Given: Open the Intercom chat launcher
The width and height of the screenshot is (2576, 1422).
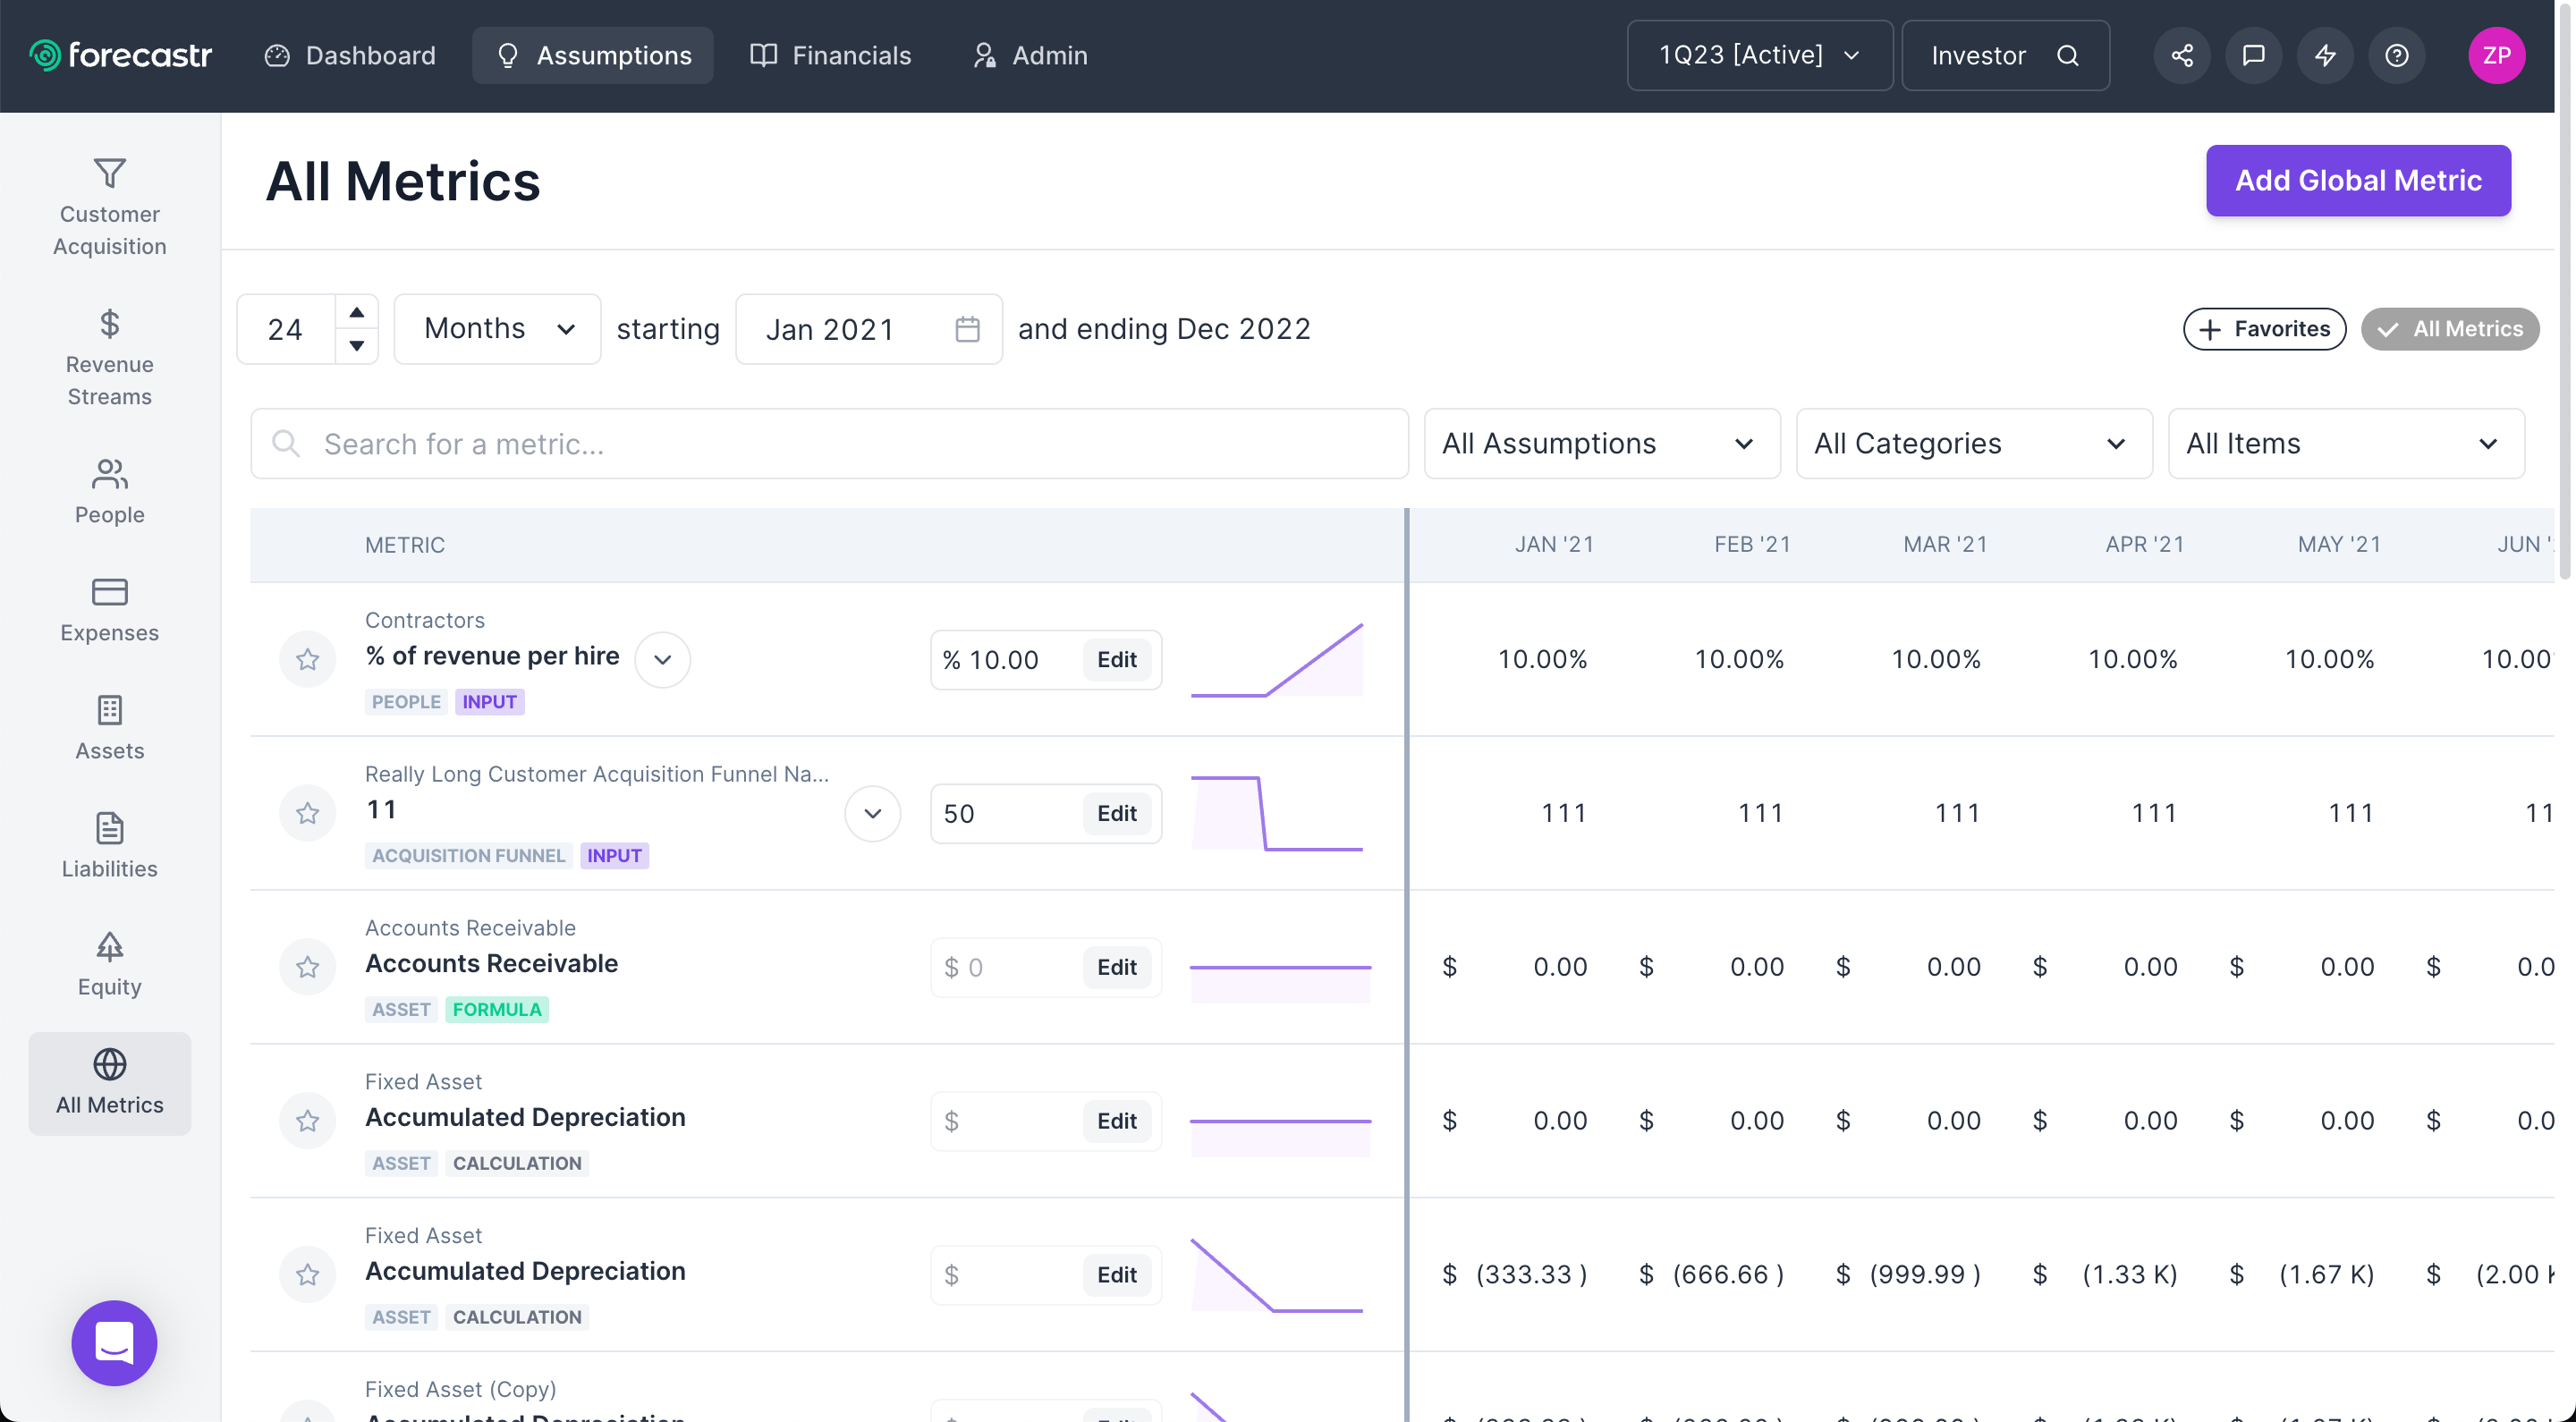Looking at the screenshot, I should point(114,1342).
